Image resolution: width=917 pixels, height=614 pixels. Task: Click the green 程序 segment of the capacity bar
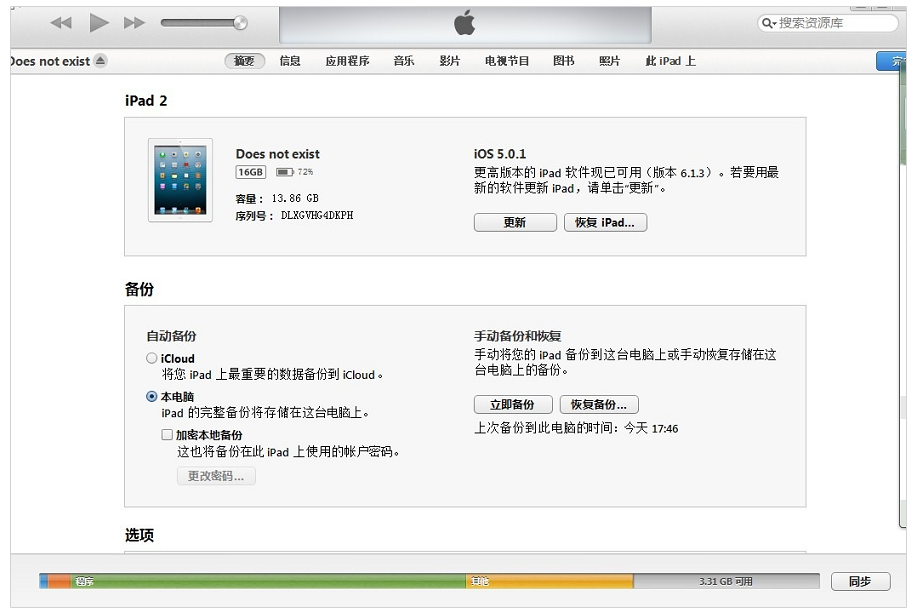268,581
